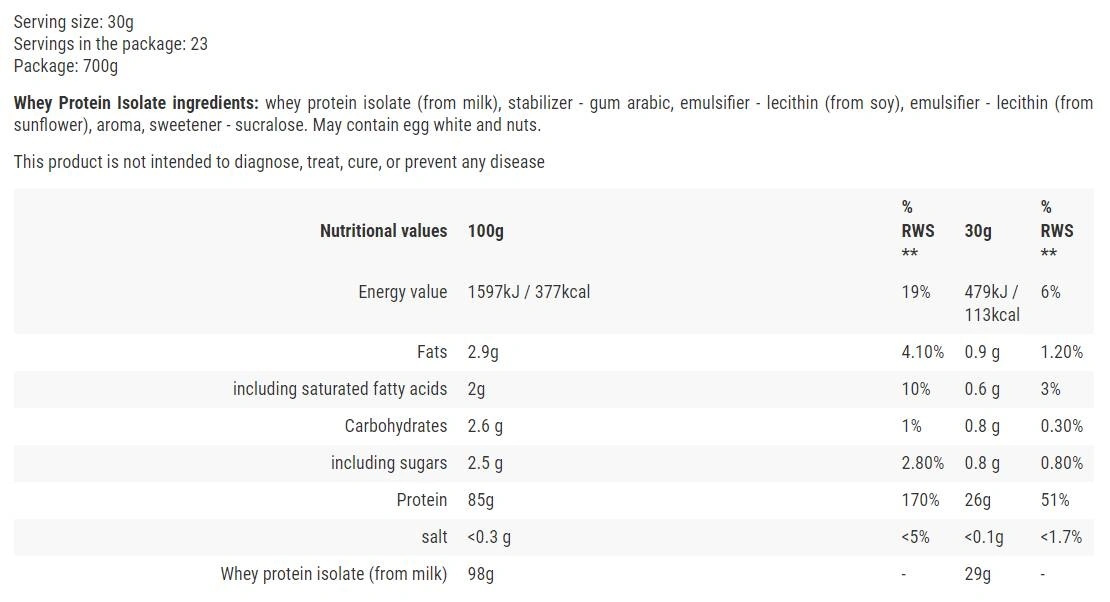Click the 'including sugars' row label

389,463
